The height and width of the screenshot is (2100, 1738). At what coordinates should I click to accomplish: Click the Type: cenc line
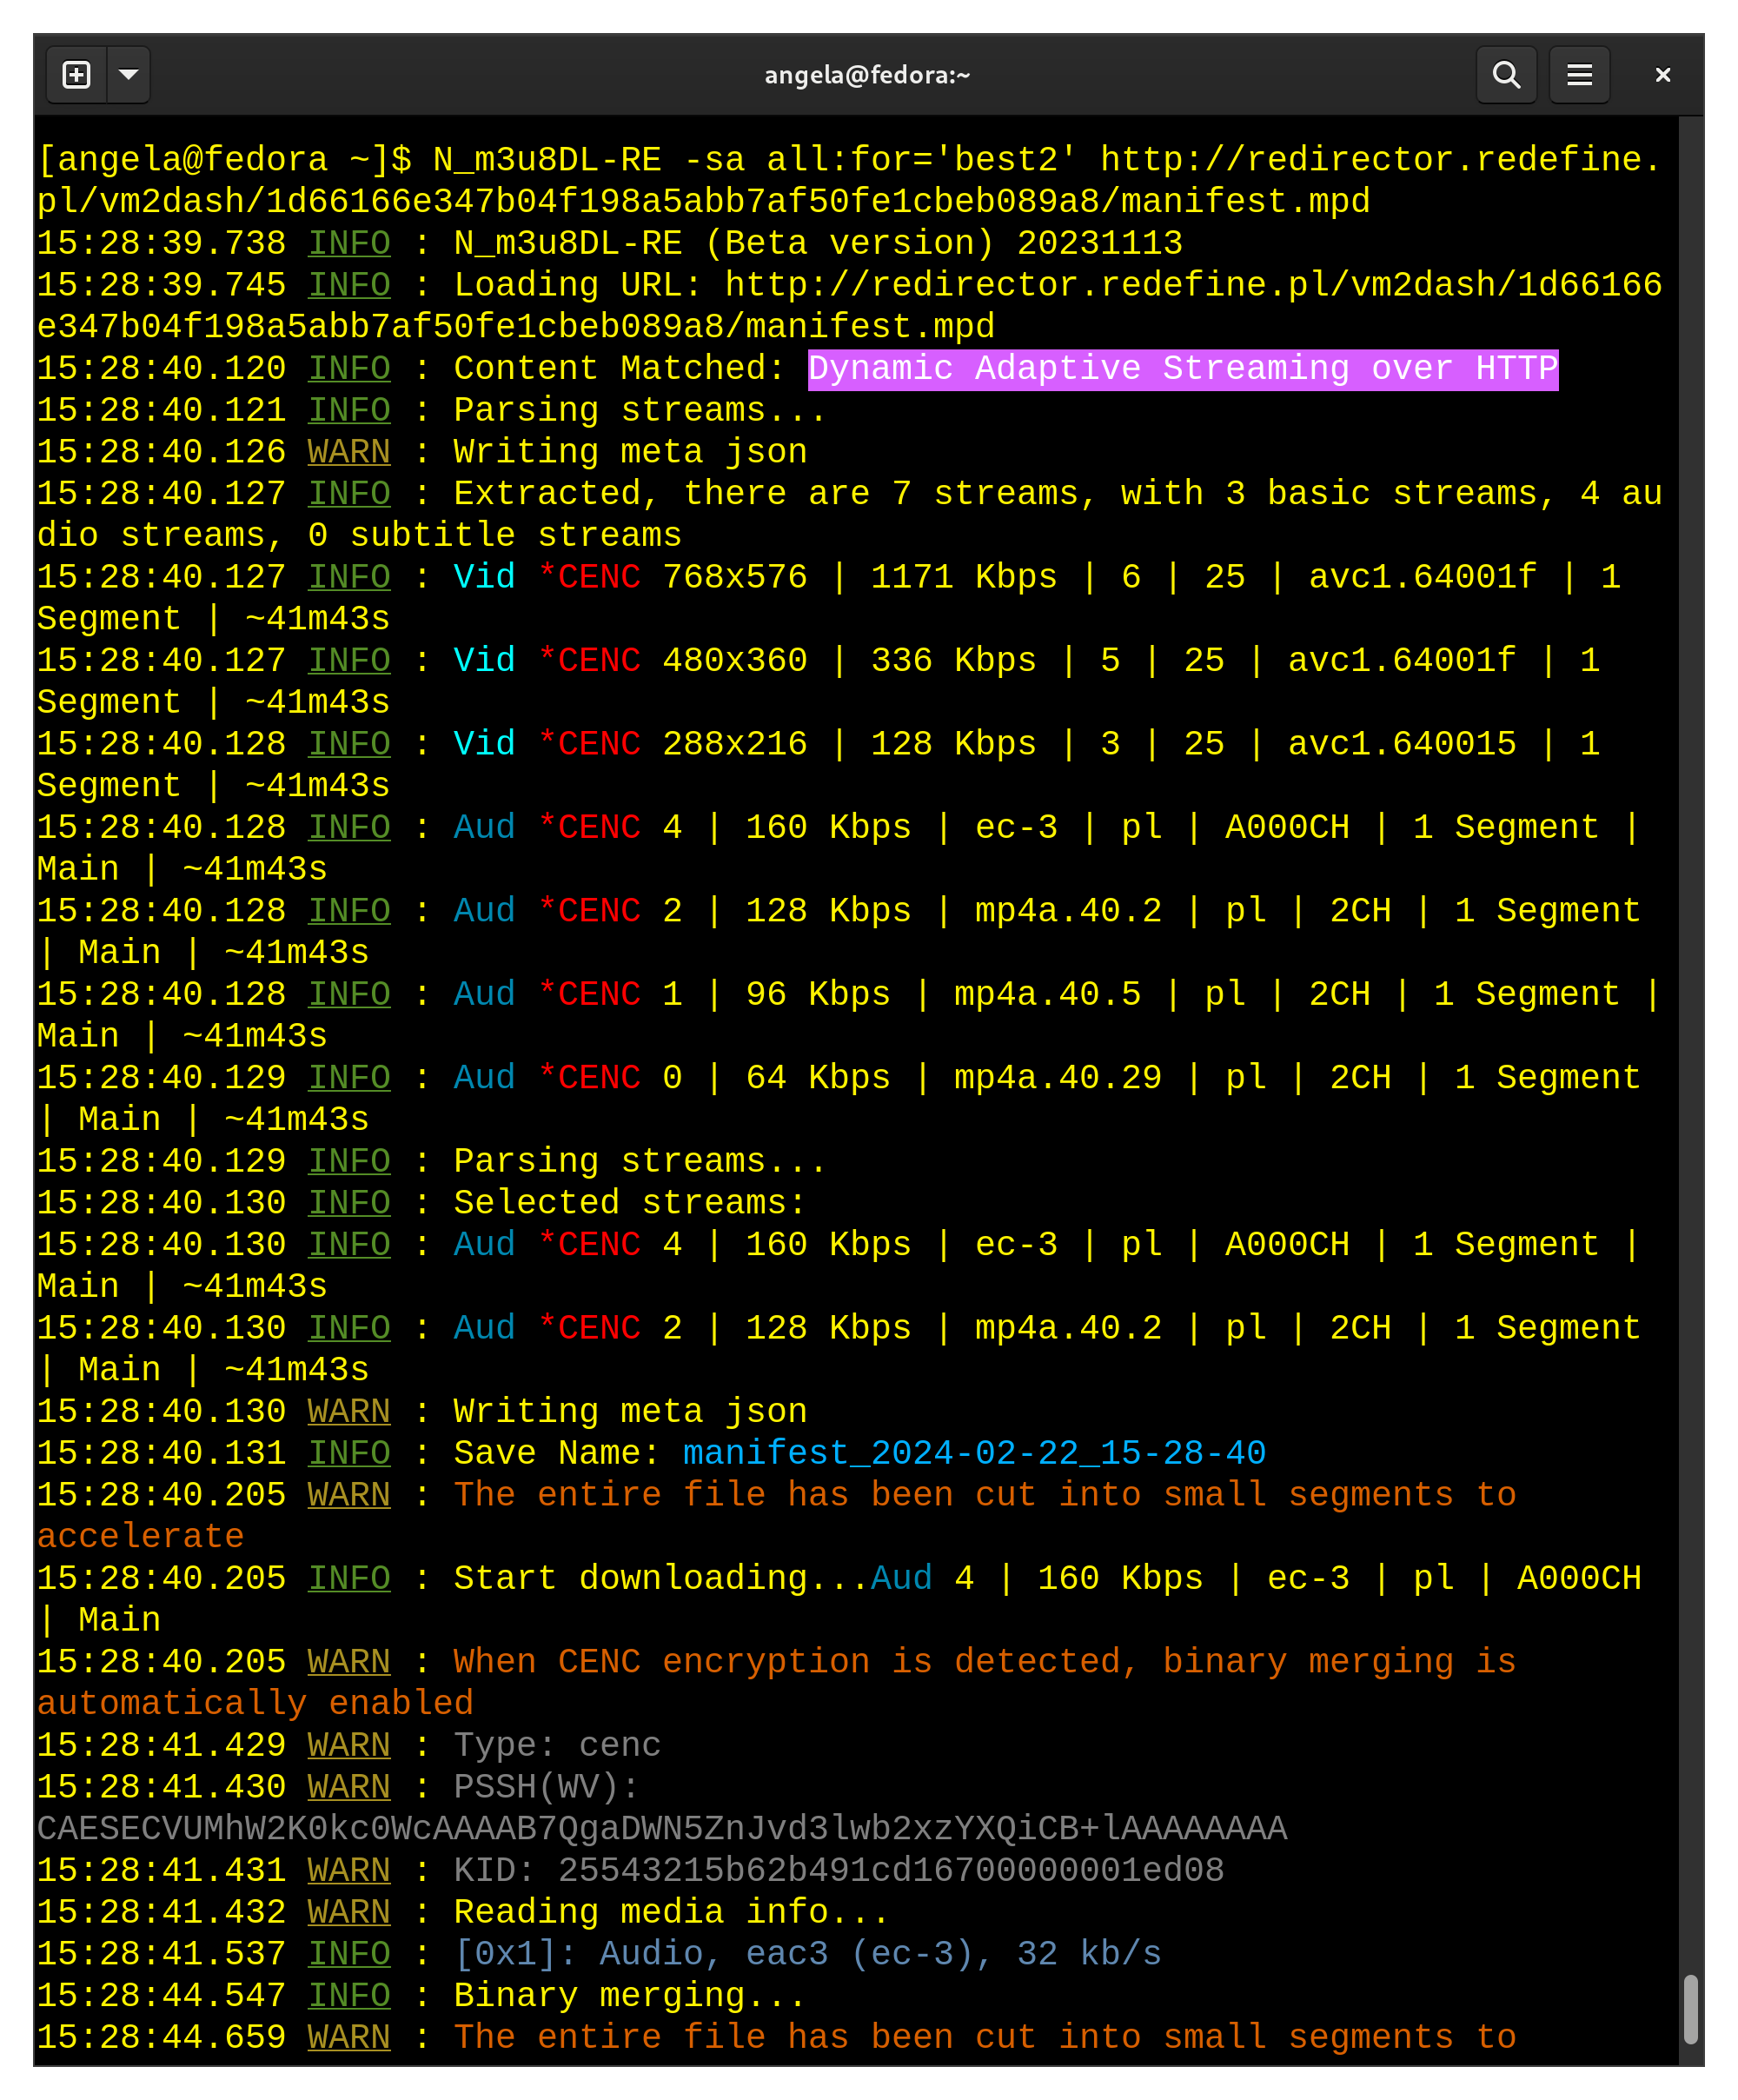point(557,1745)
